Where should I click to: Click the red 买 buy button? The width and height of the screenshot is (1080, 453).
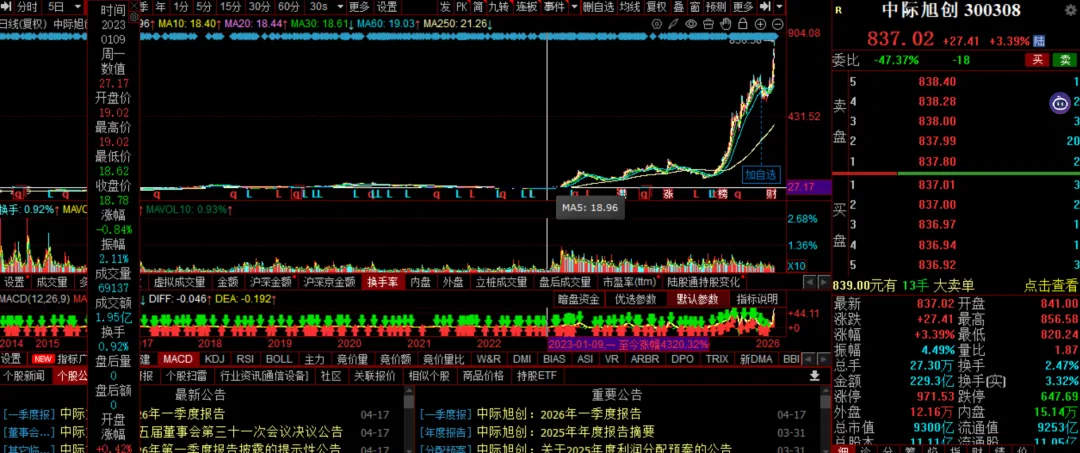click(1037, 60)
